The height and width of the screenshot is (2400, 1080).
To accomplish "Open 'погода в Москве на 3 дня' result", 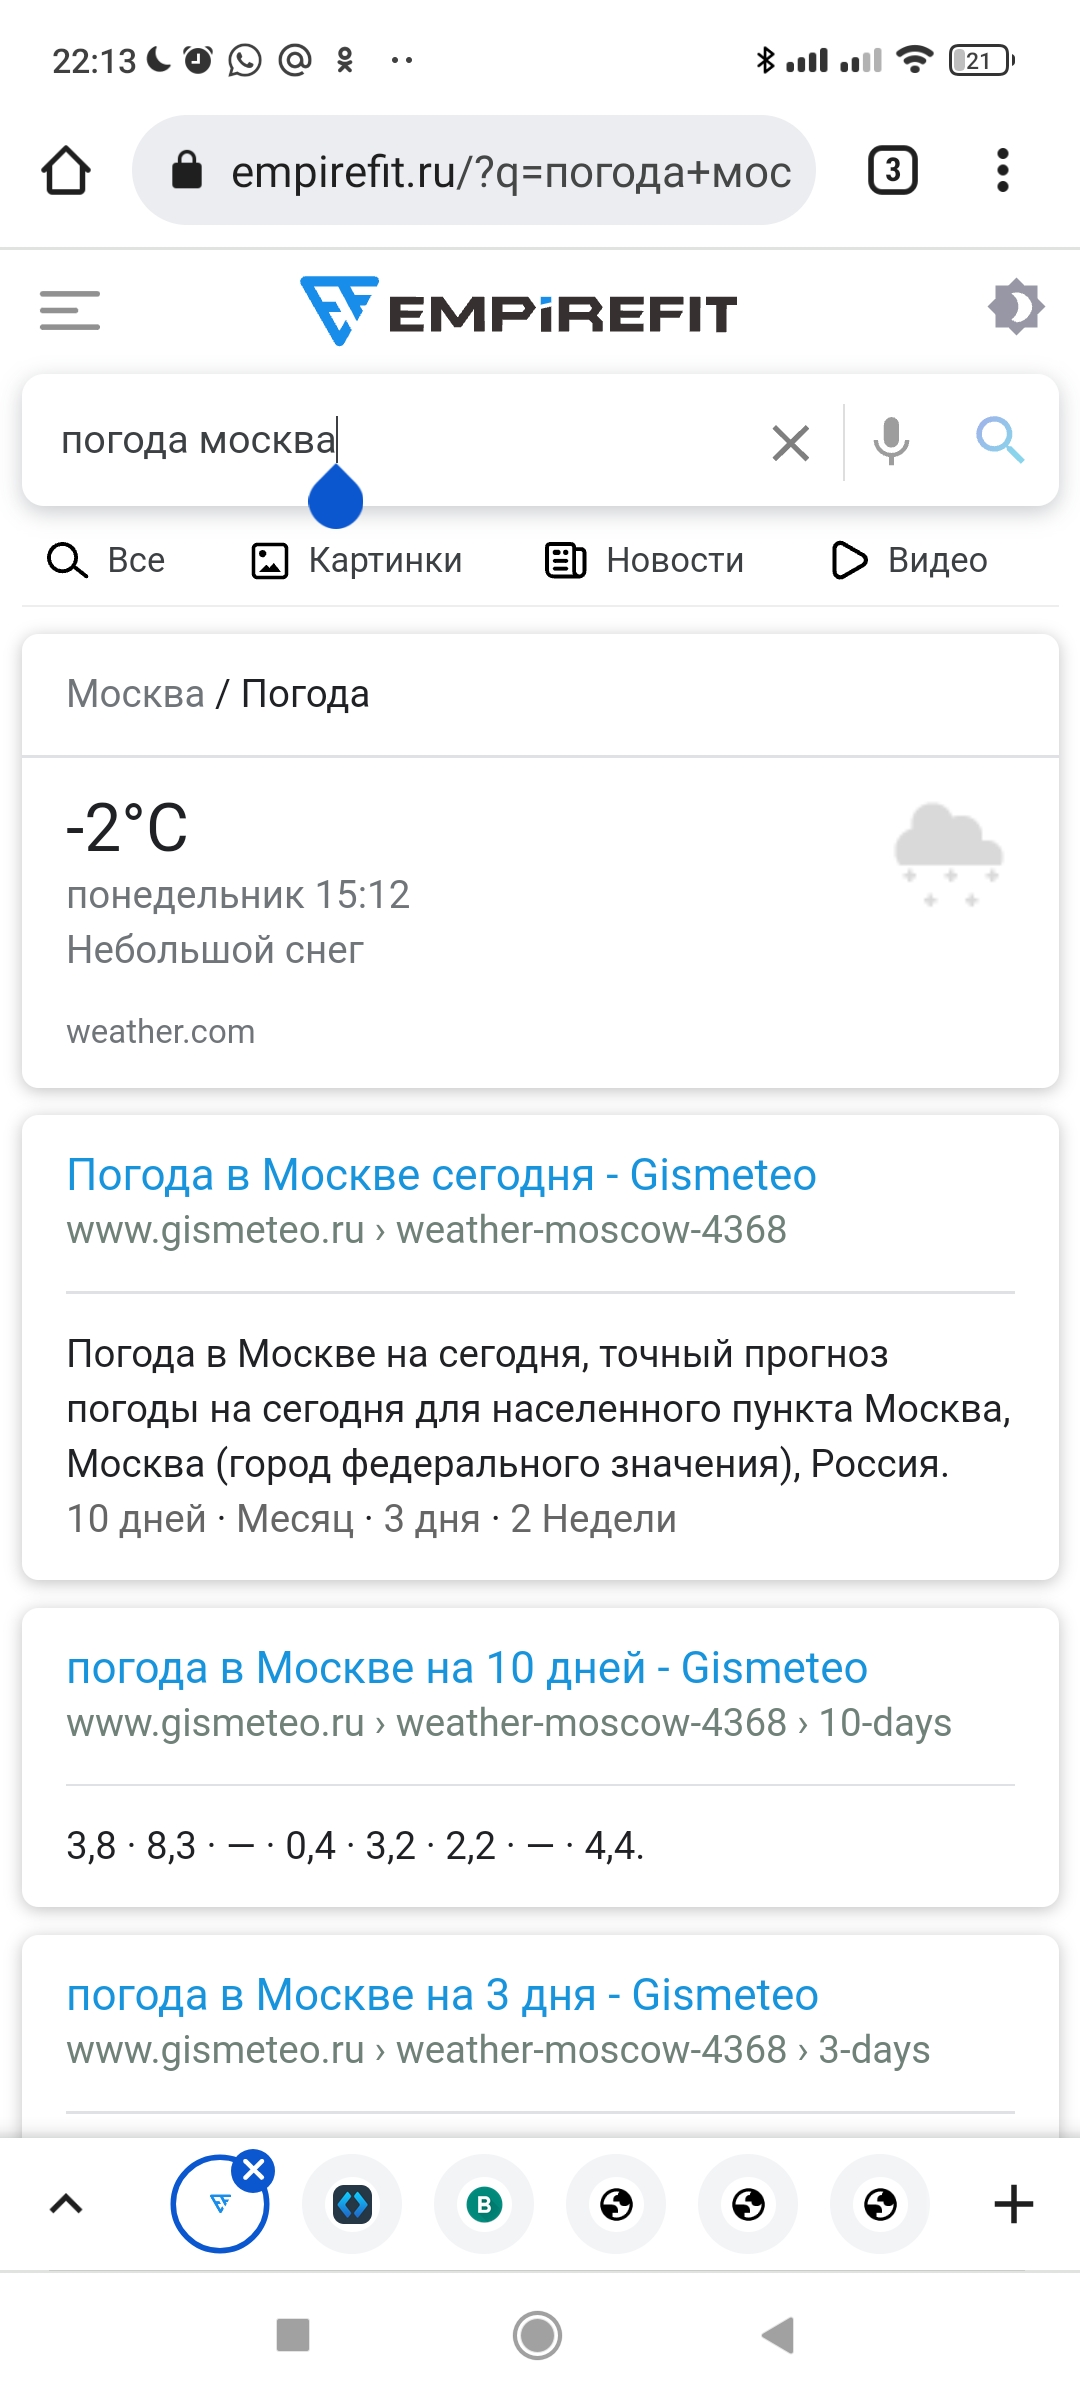I will tap(442, 1995).
